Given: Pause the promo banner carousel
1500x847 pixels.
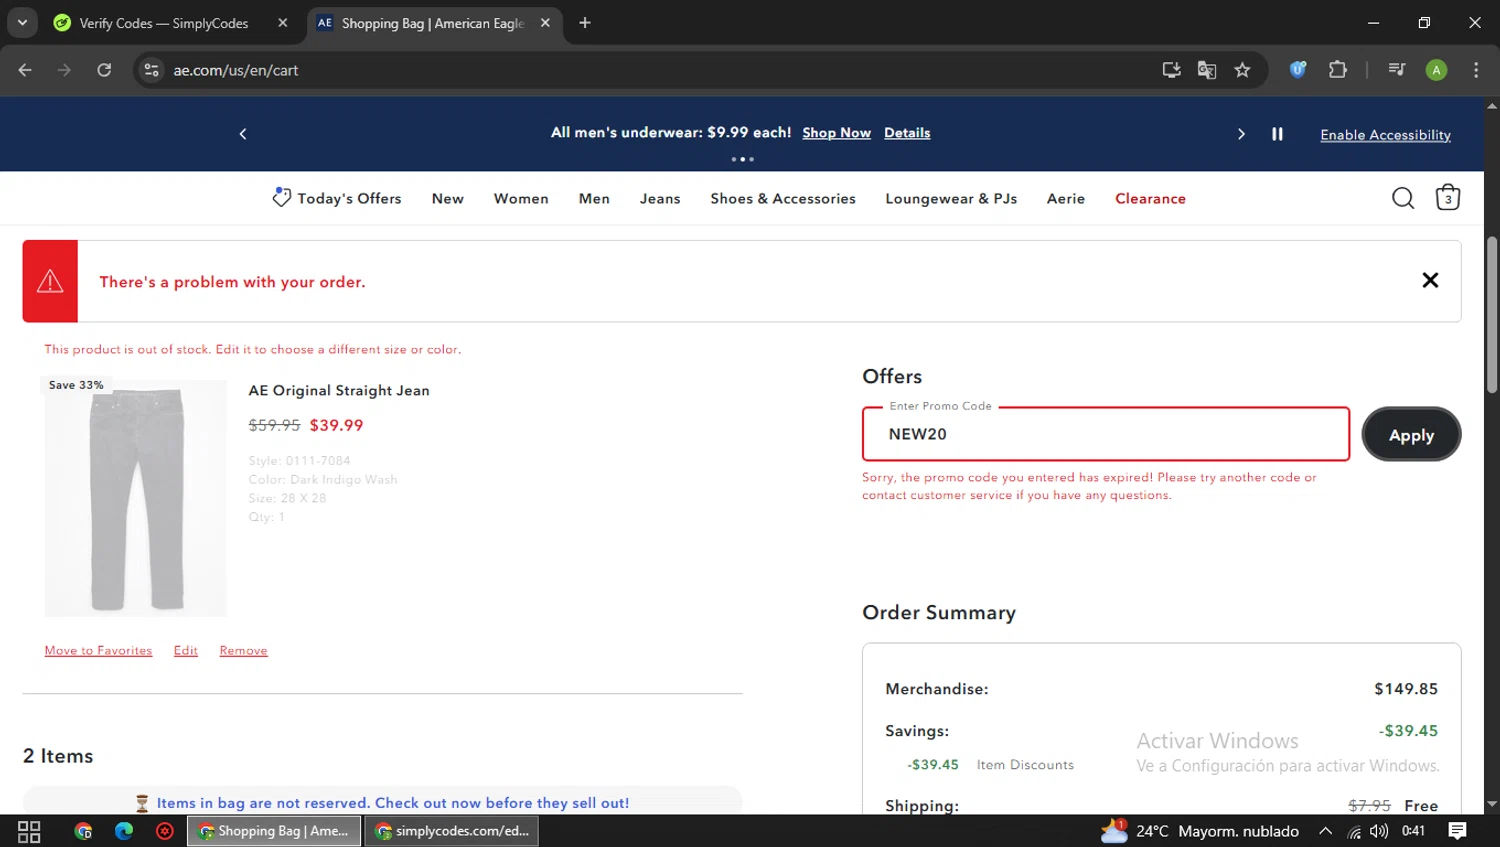Looking at the screenshot, I should pyautogui.click(x=1277, y=134).
